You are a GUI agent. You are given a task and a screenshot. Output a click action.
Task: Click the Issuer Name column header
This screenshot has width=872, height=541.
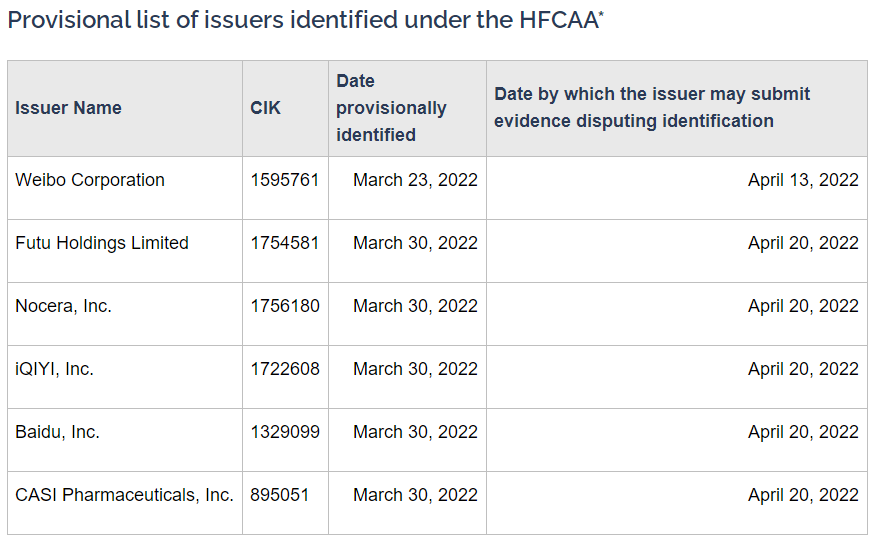(125, 108)
